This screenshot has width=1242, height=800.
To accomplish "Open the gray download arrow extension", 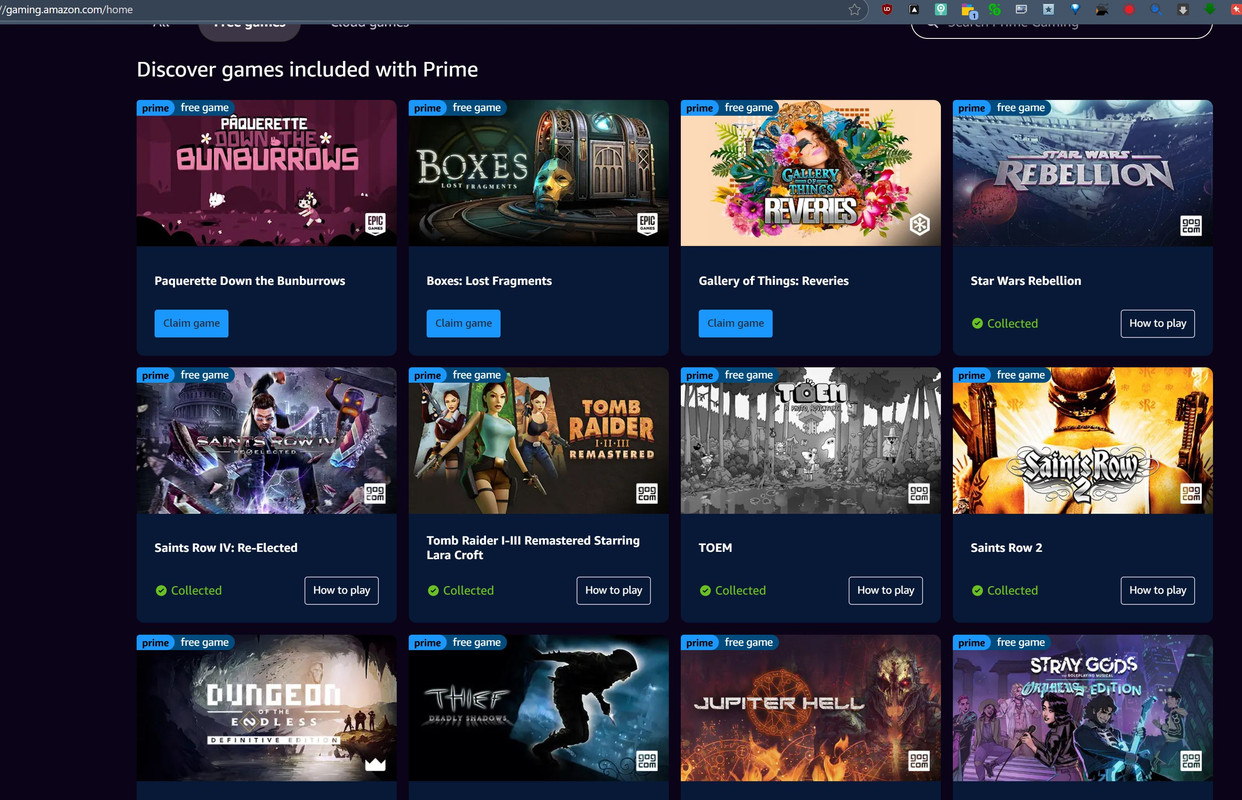I will click(1183, 9).
